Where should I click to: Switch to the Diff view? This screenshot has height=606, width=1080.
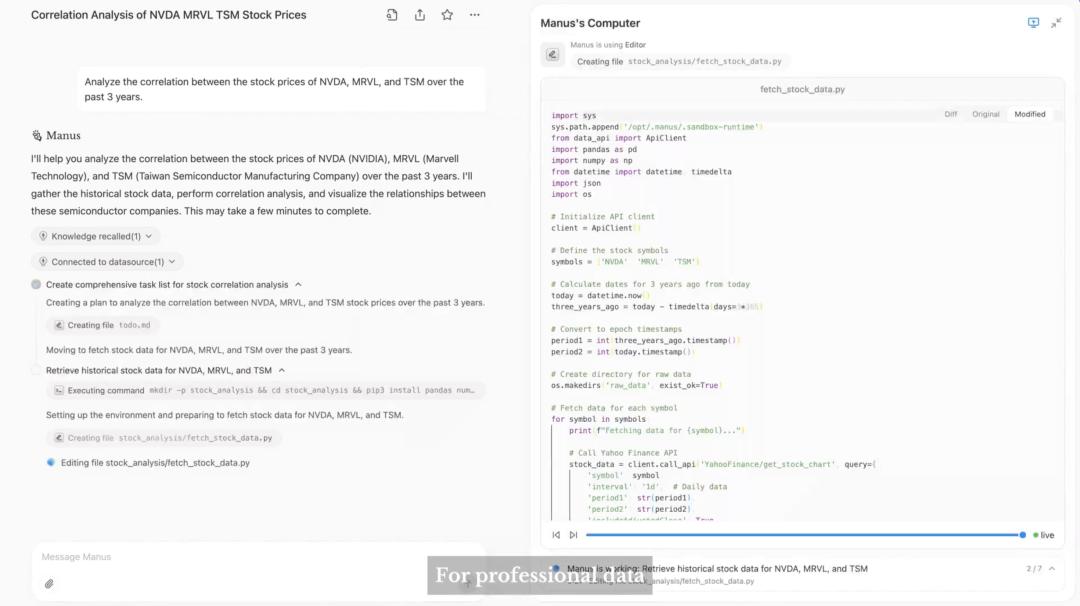[950, 114]
